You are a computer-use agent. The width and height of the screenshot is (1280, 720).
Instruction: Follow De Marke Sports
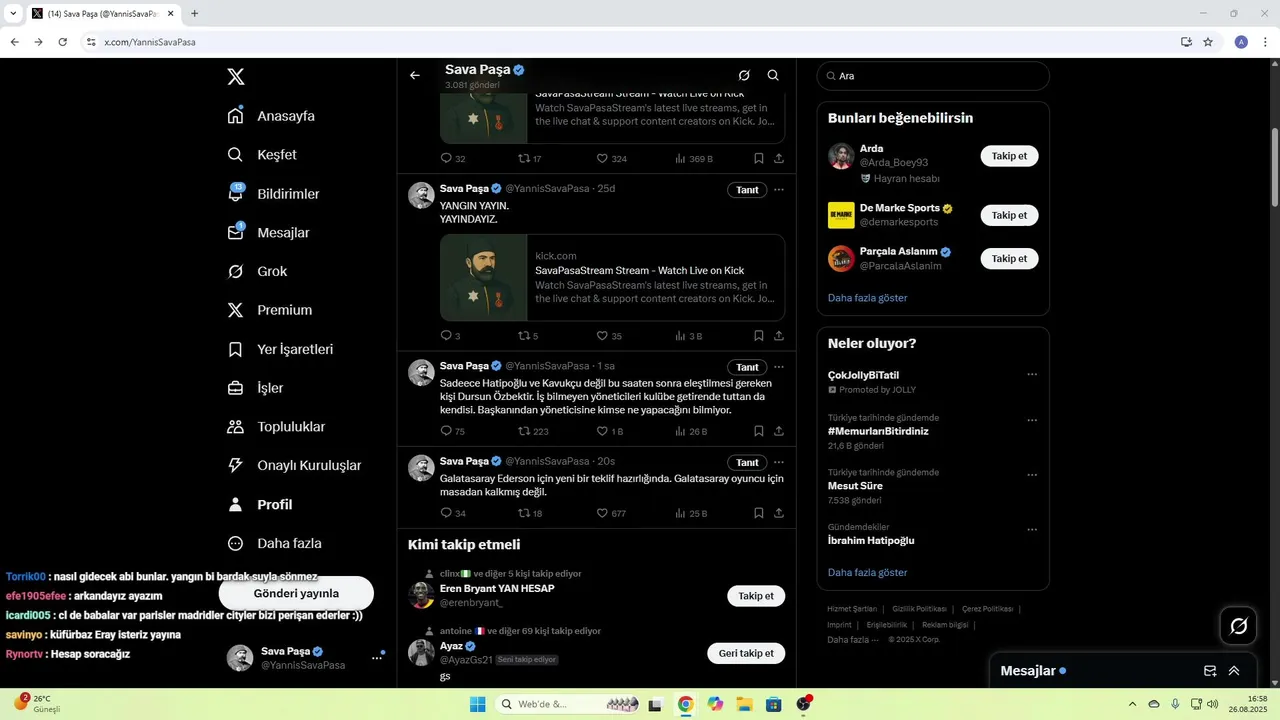pyautogui.click(x=1009, y=215)
